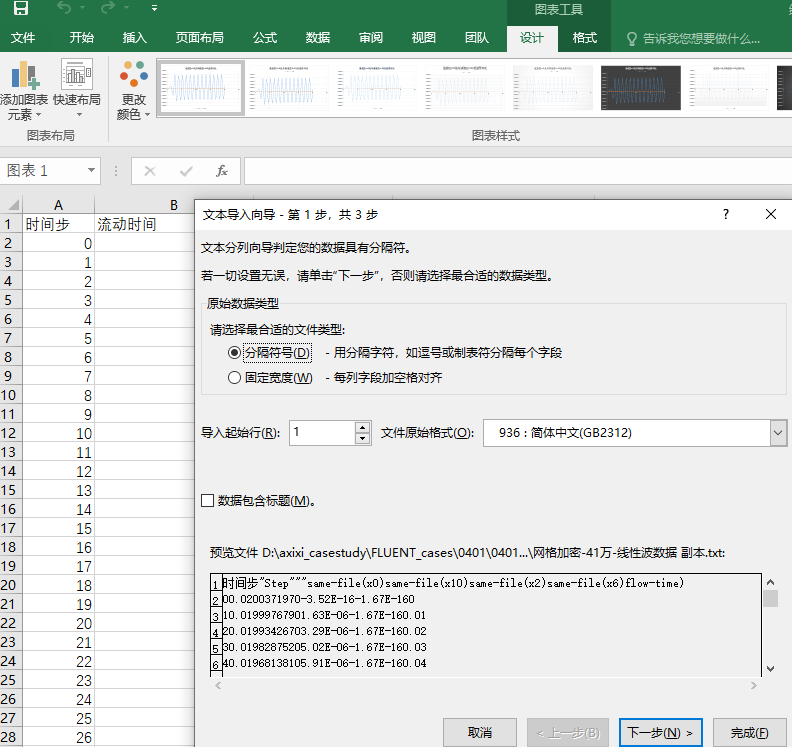Close the 文本导入向导 dialog
Image resolution: width=792 pixels, height=747 pixels.
(x=770, y=214)
